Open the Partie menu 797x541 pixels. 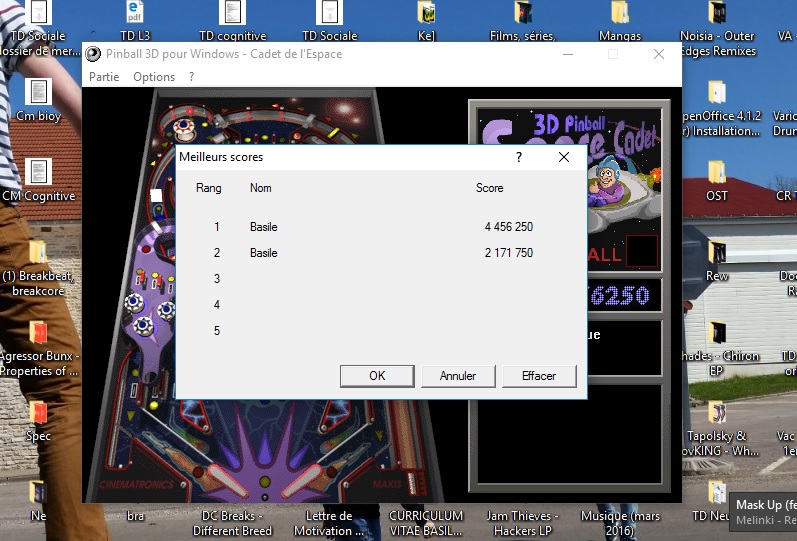tap(104, 77)
